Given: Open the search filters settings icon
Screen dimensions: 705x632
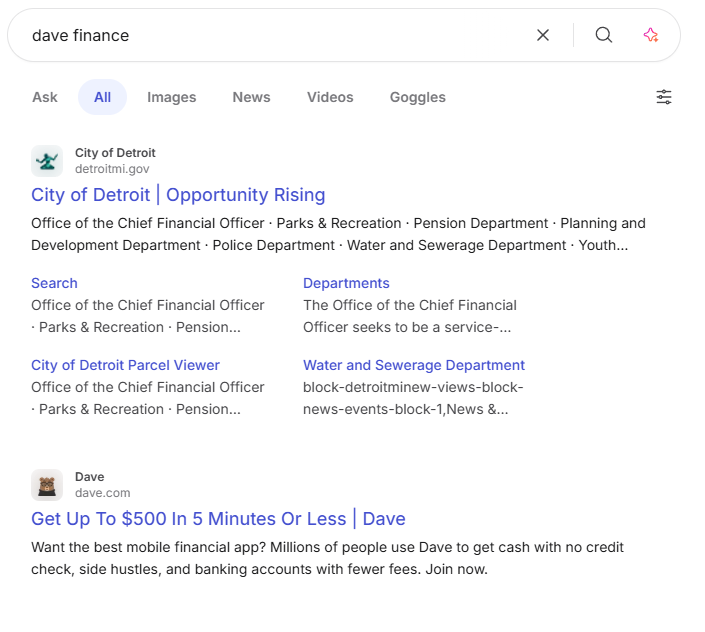Looking at the screenshot, I should (664, 97).
